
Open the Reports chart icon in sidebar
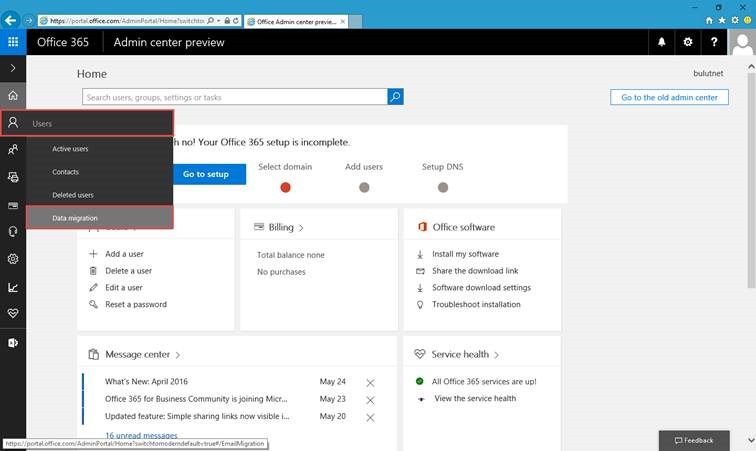pos(13,288)
